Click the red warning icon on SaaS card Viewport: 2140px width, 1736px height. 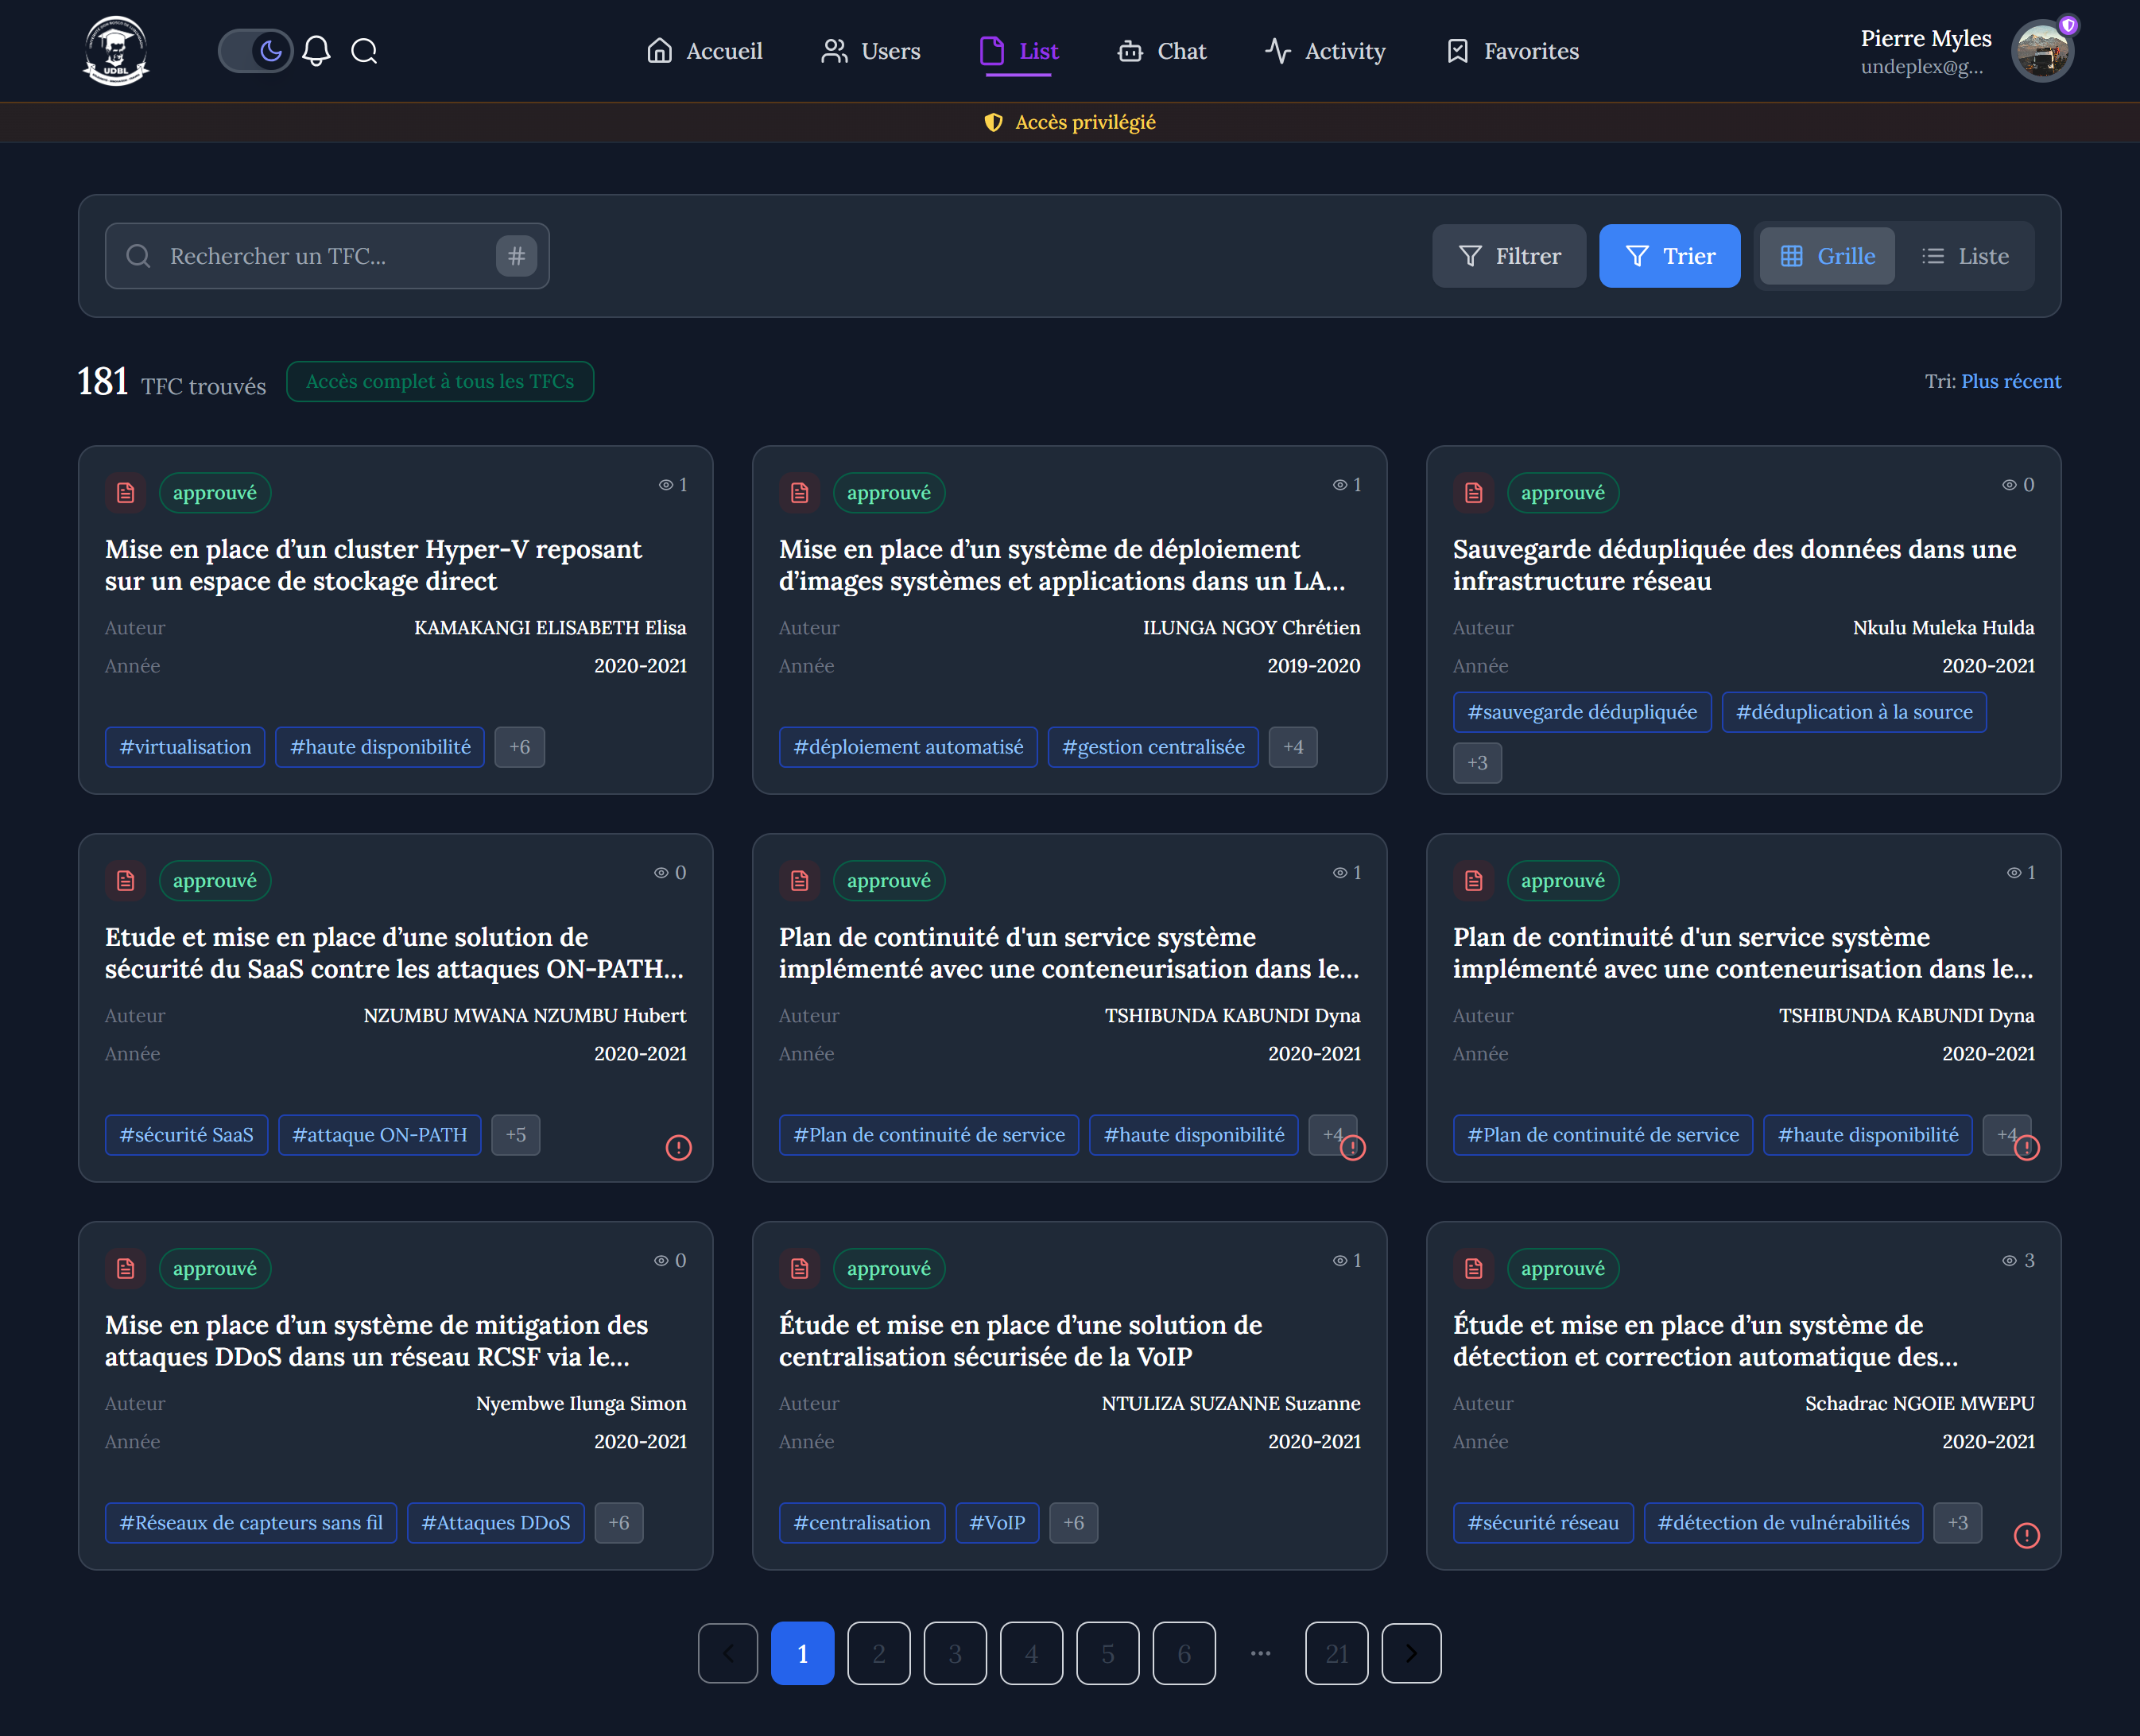pos(679,1147)
